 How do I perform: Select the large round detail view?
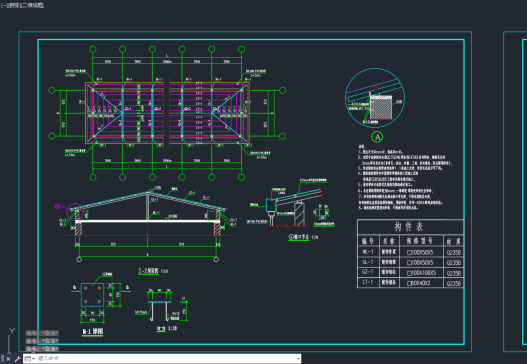(375, 98)
